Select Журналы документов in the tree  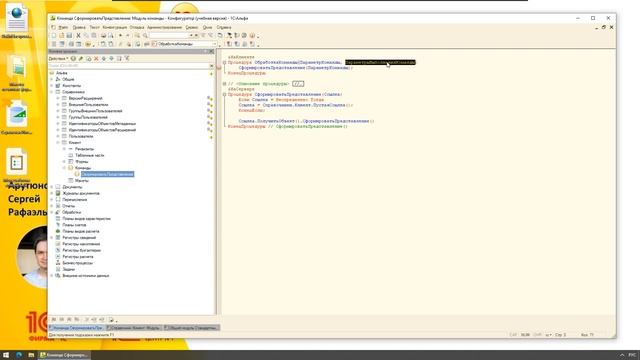tap(81, 193)
